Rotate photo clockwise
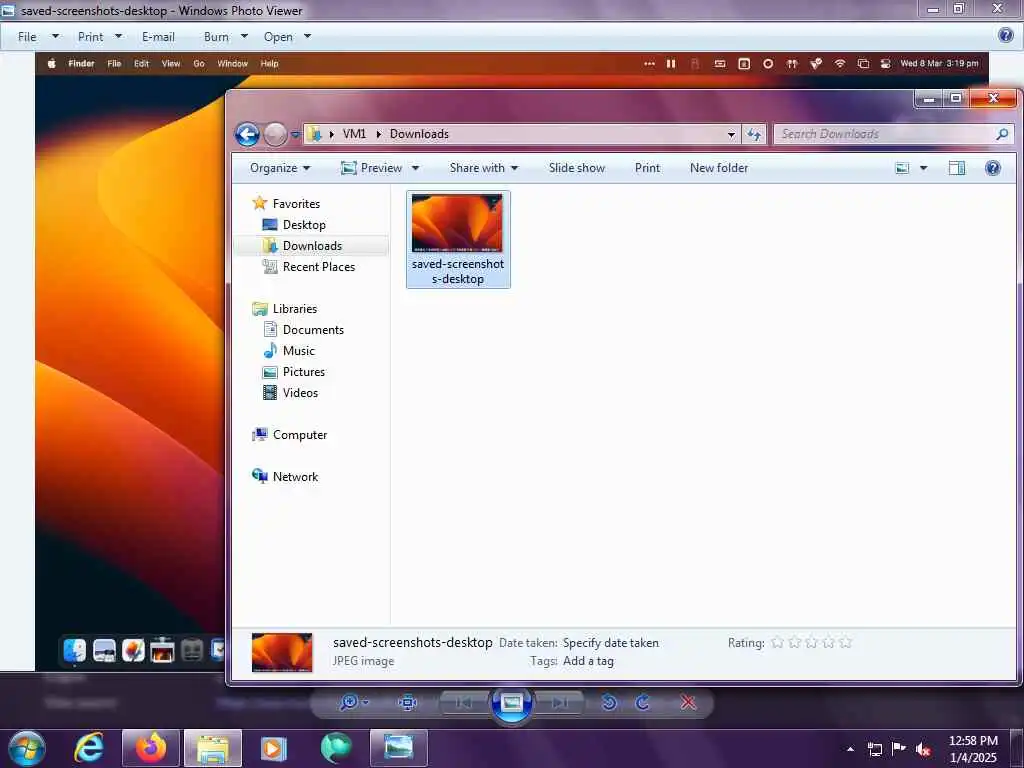 [x=643, y=702]
